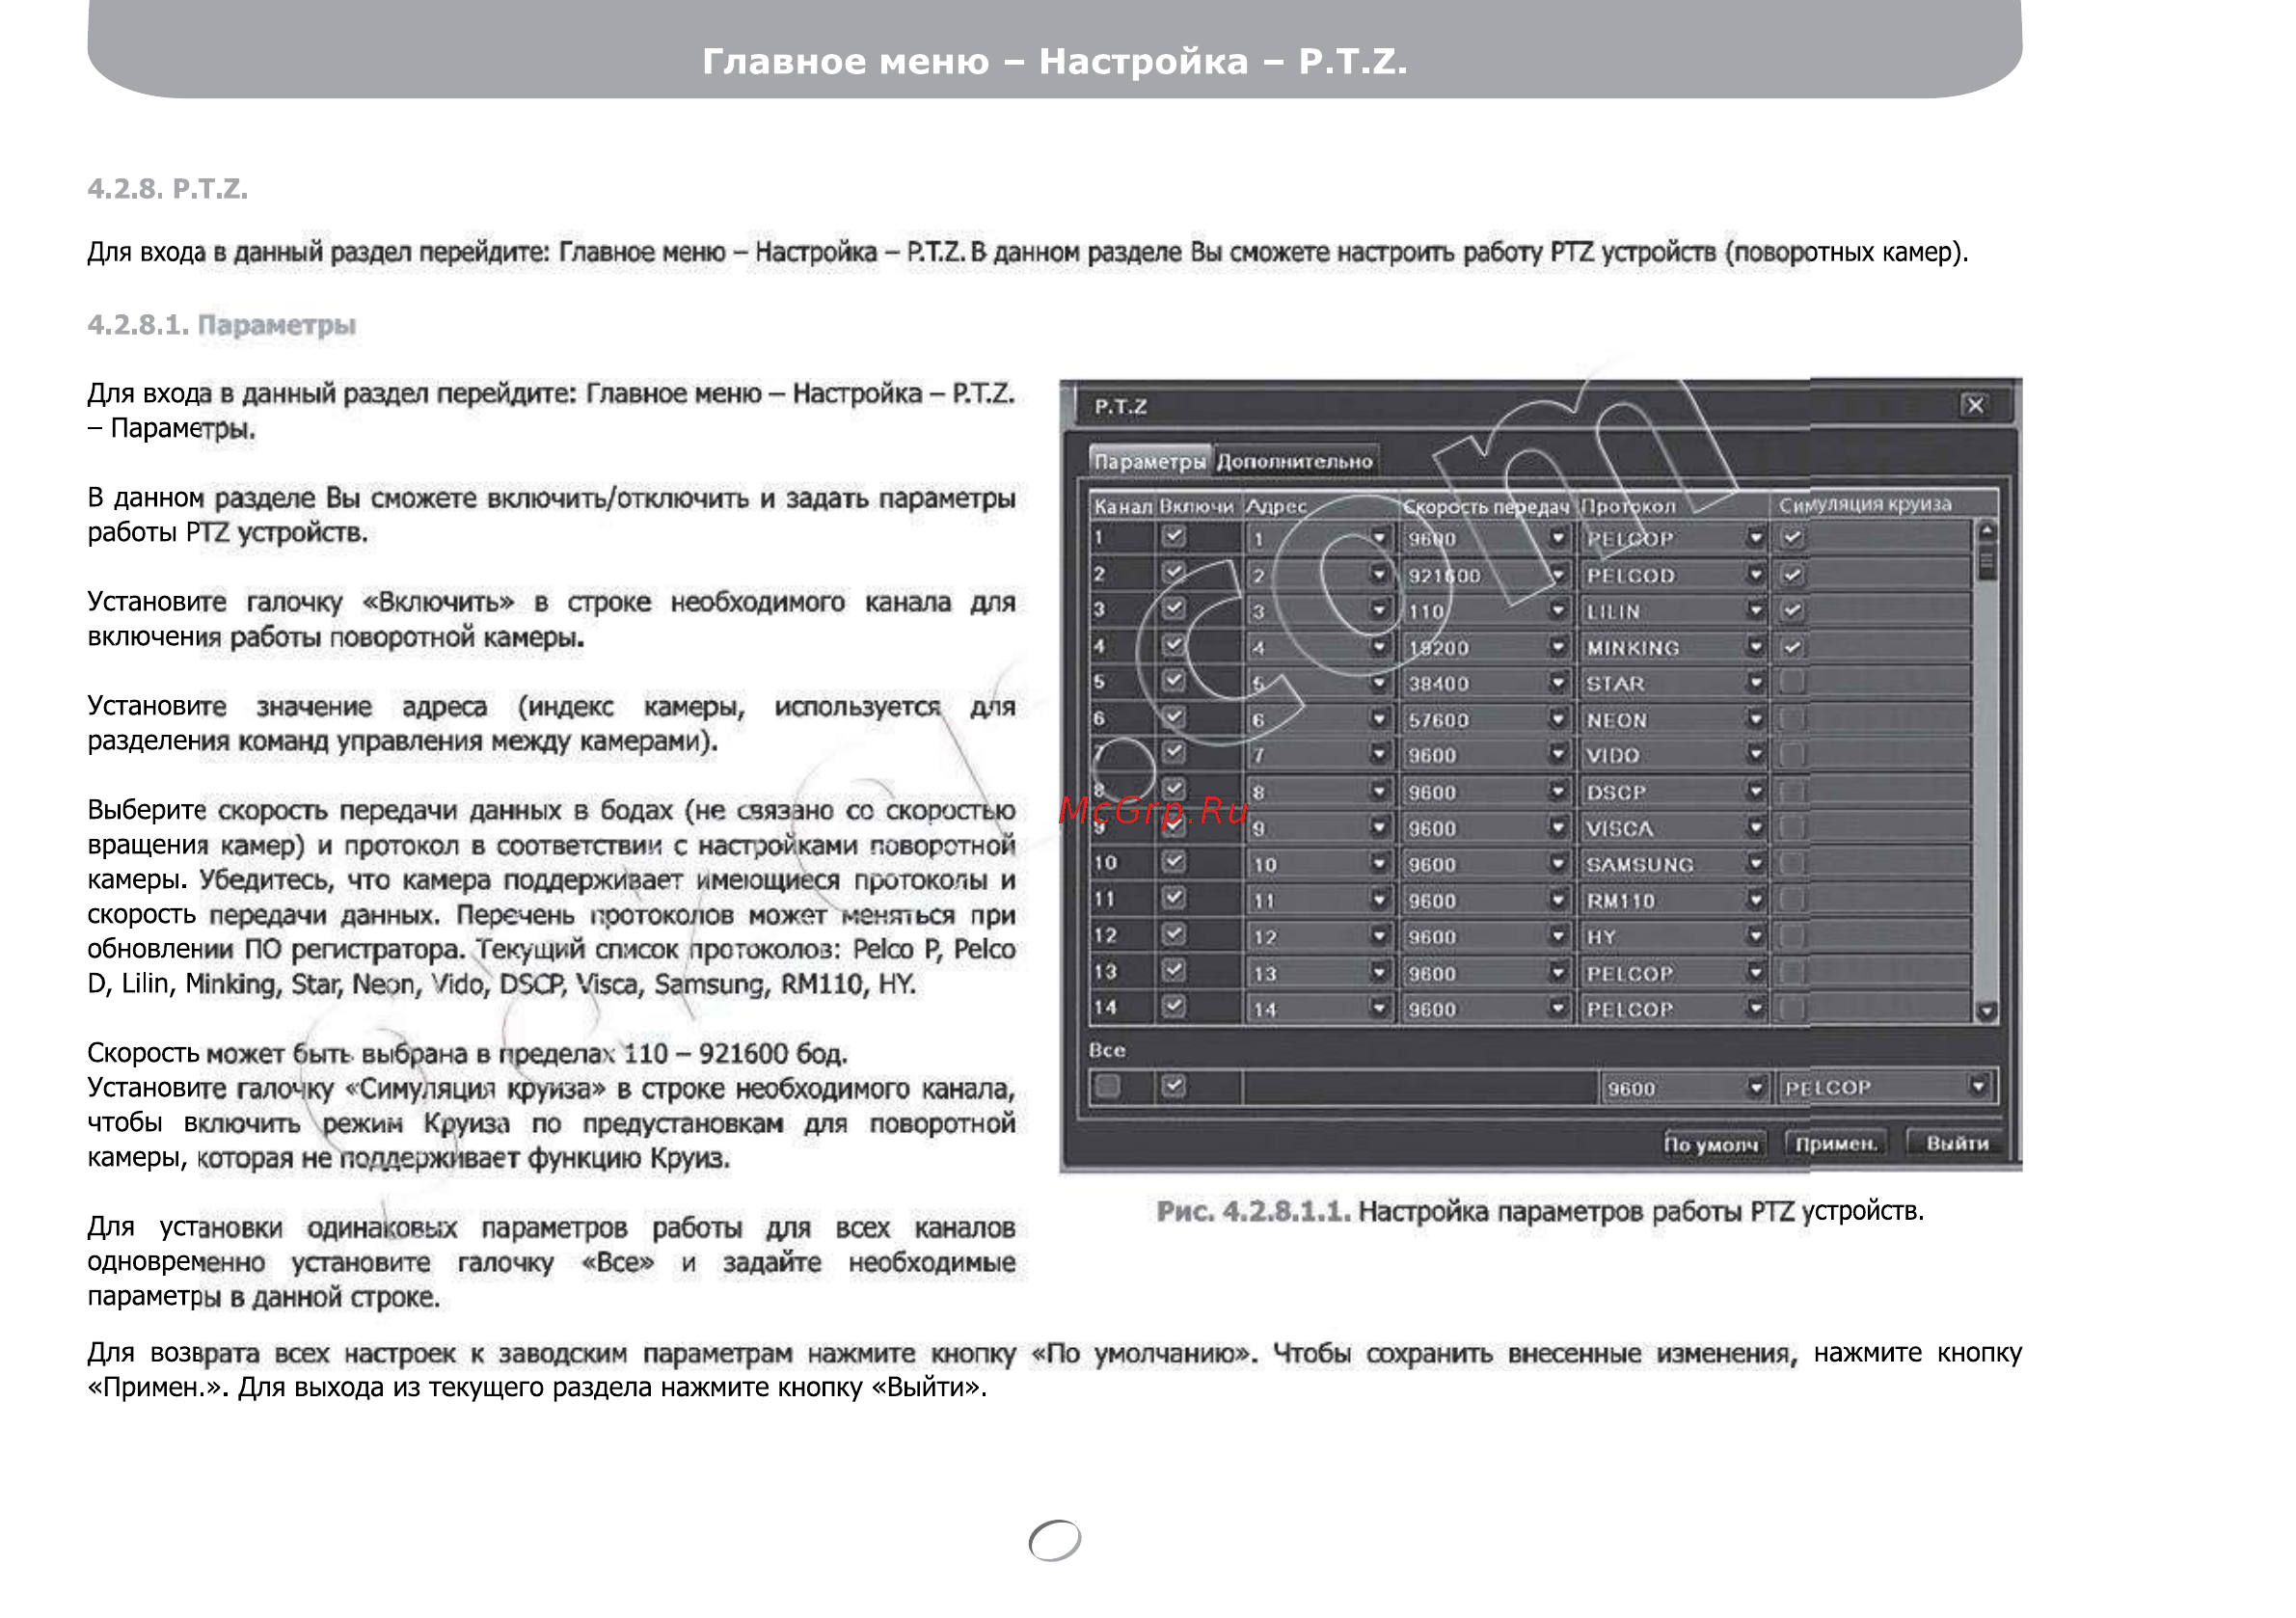Toggle the Включи checkbox for channel 10
The image size is (2296, 1618).
click(x=1174, y=862)
